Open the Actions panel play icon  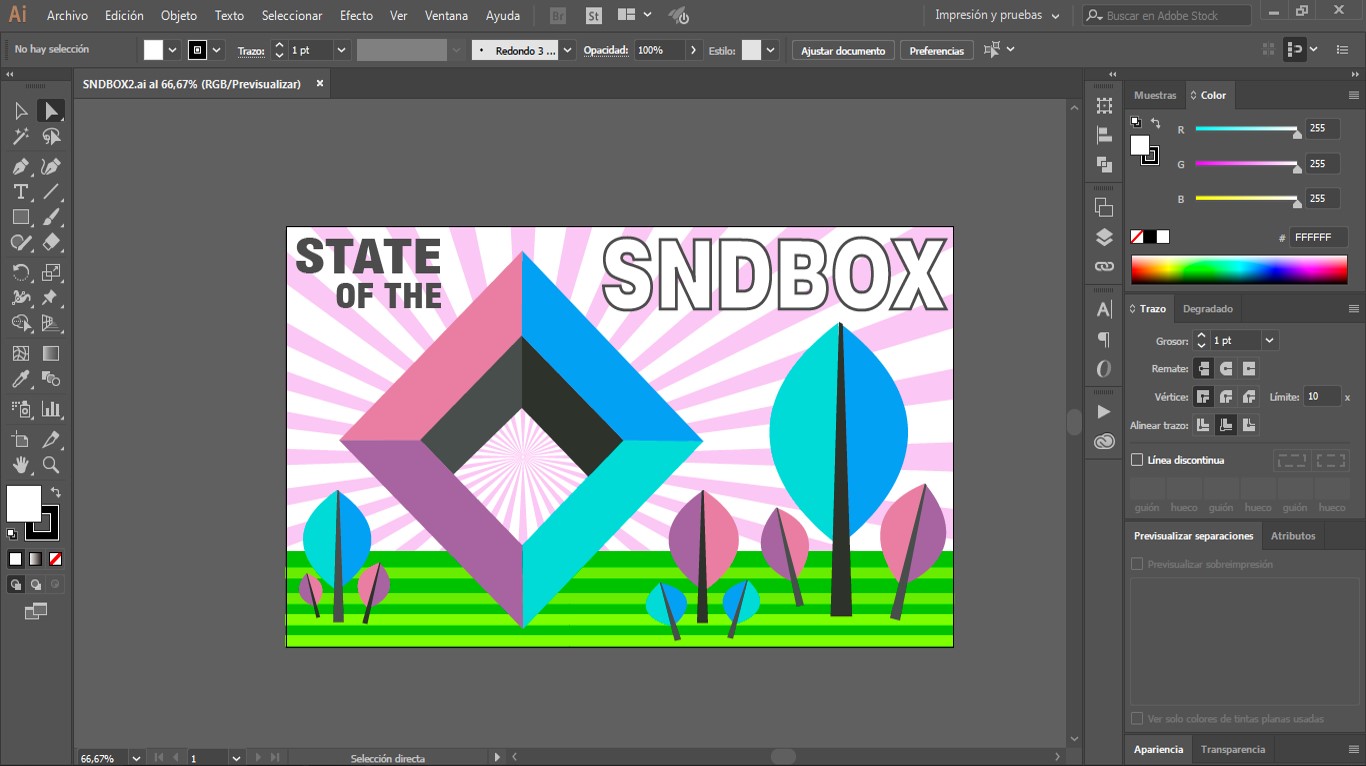(x=1104, y=412)
